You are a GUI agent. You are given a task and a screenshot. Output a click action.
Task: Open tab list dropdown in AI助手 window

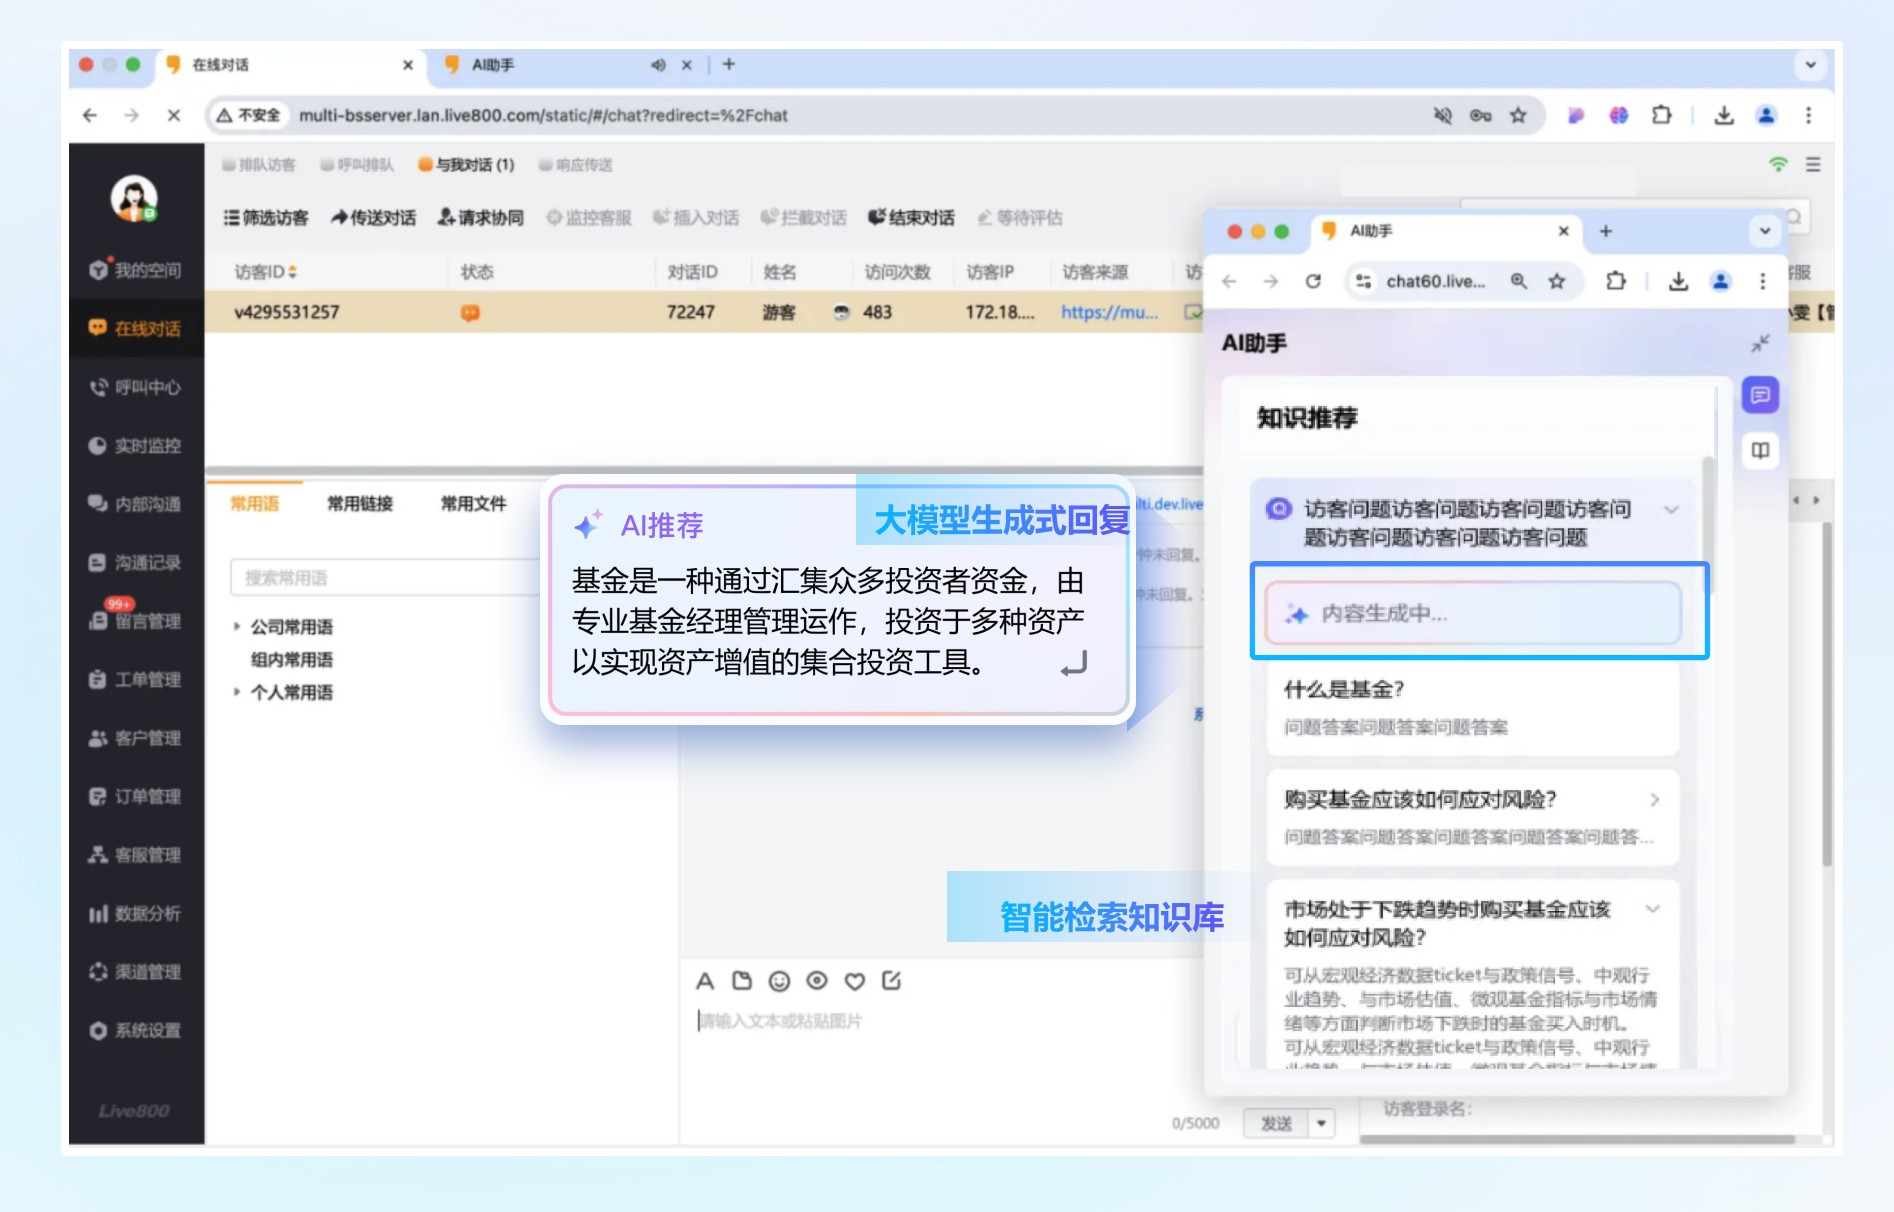tap(1765, 231)
